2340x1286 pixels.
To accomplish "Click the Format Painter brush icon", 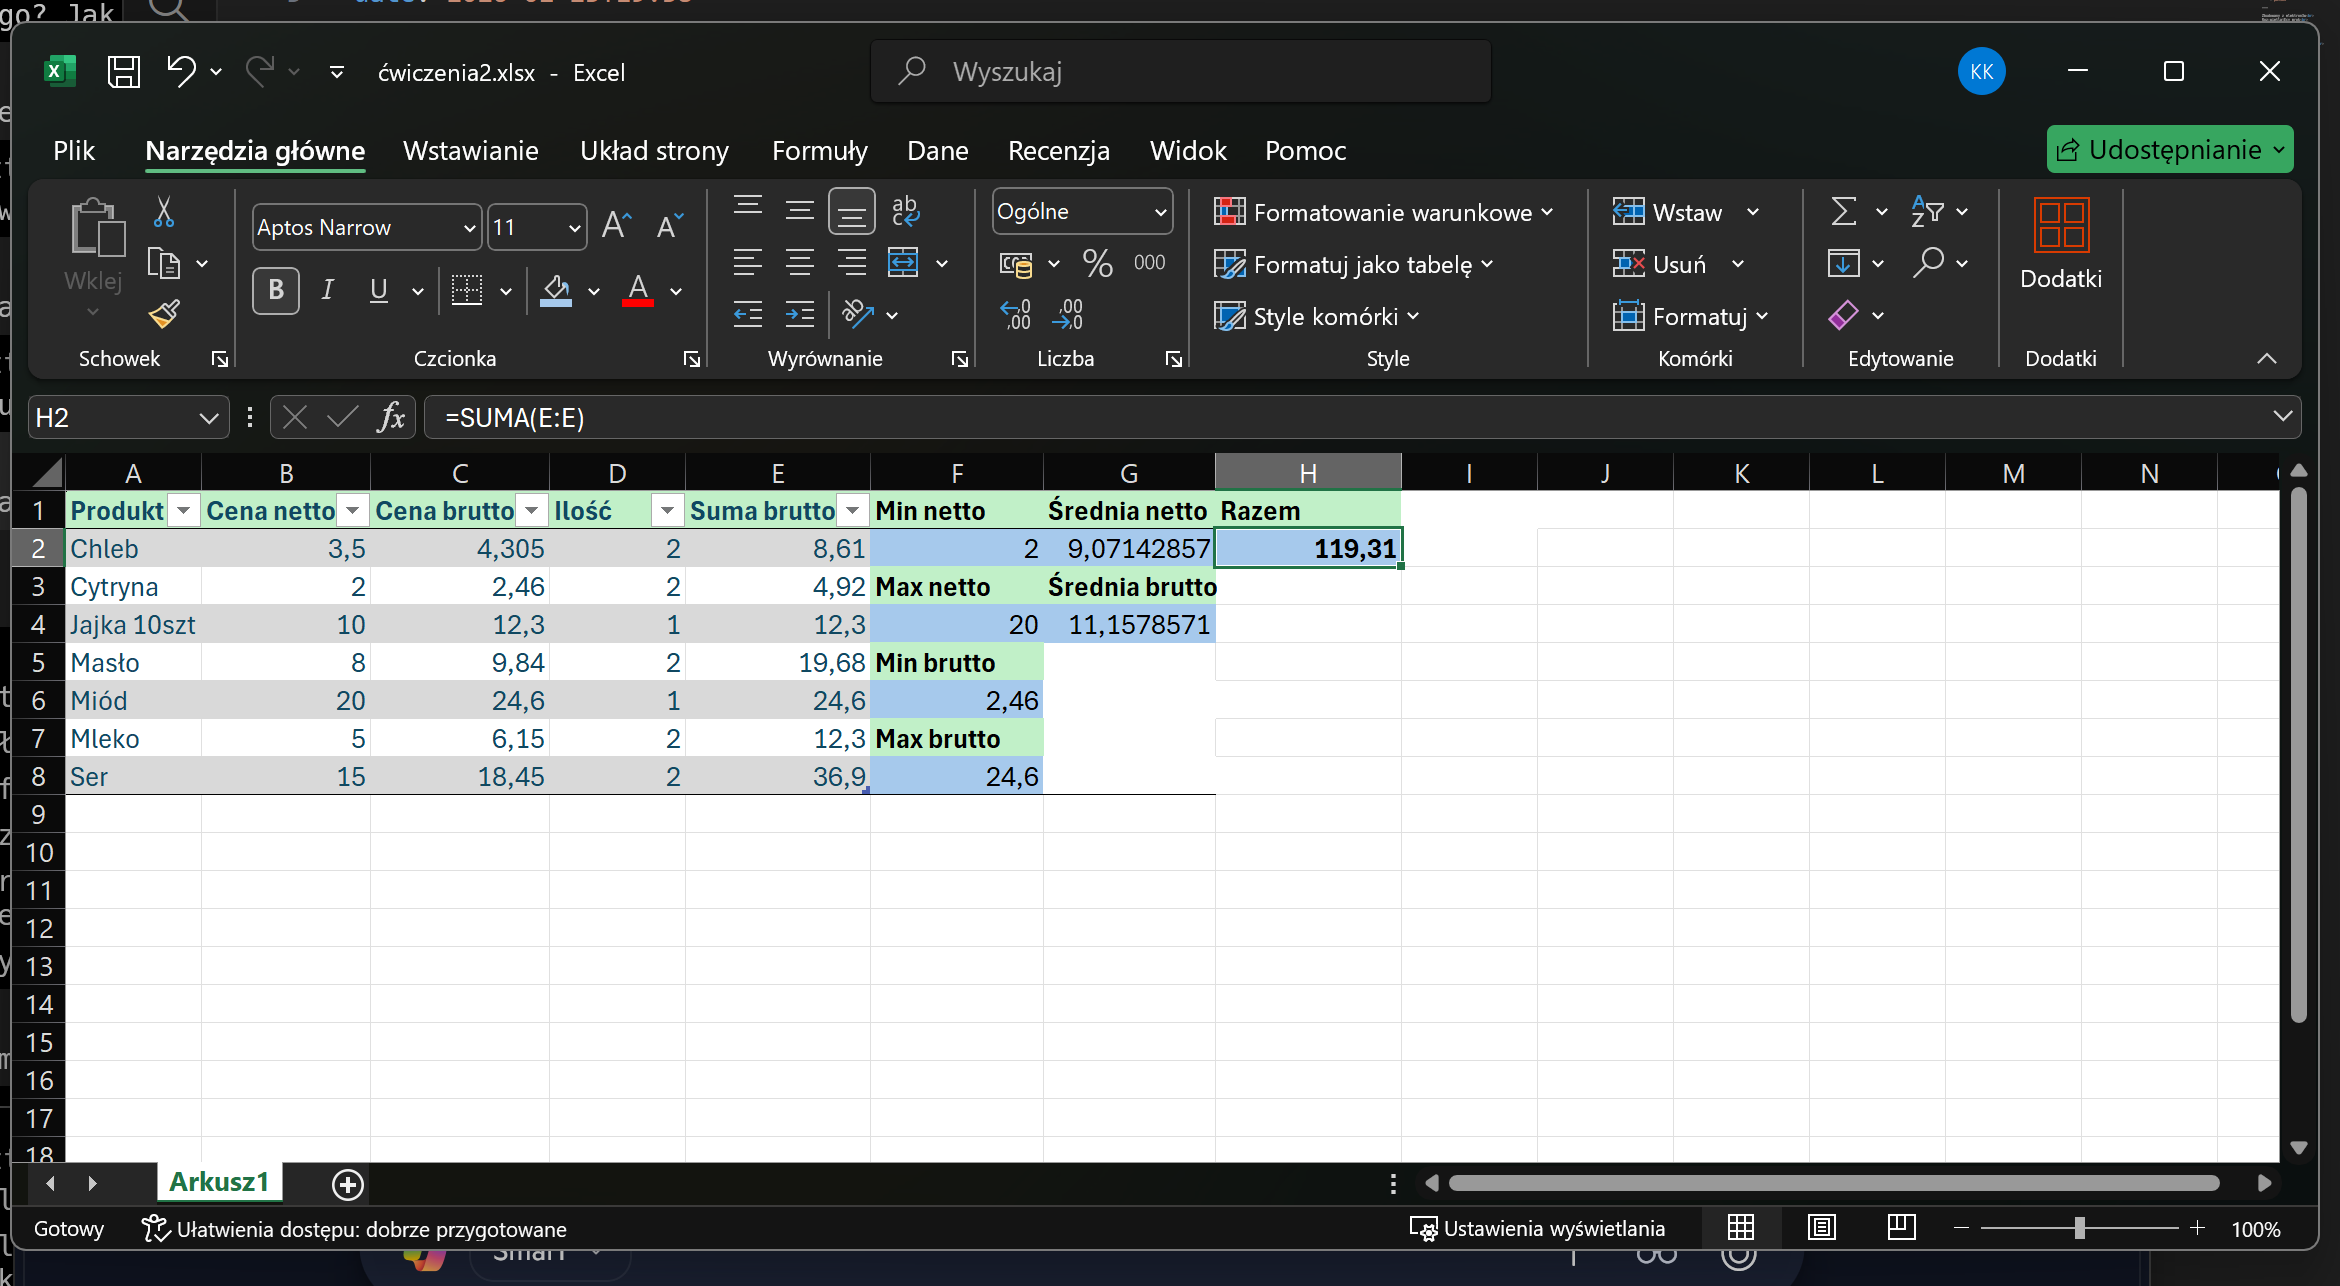I will [164, 315].
